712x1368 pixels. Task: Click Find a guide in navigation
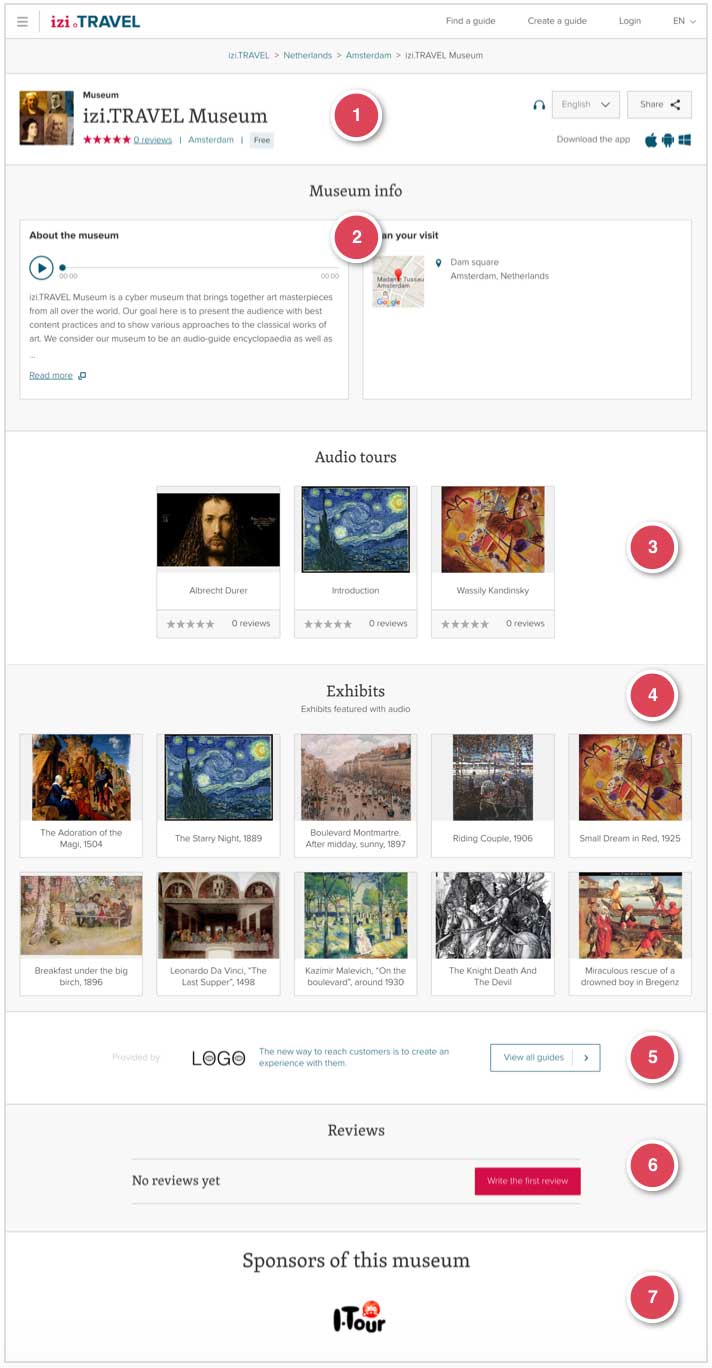point(470,21)
